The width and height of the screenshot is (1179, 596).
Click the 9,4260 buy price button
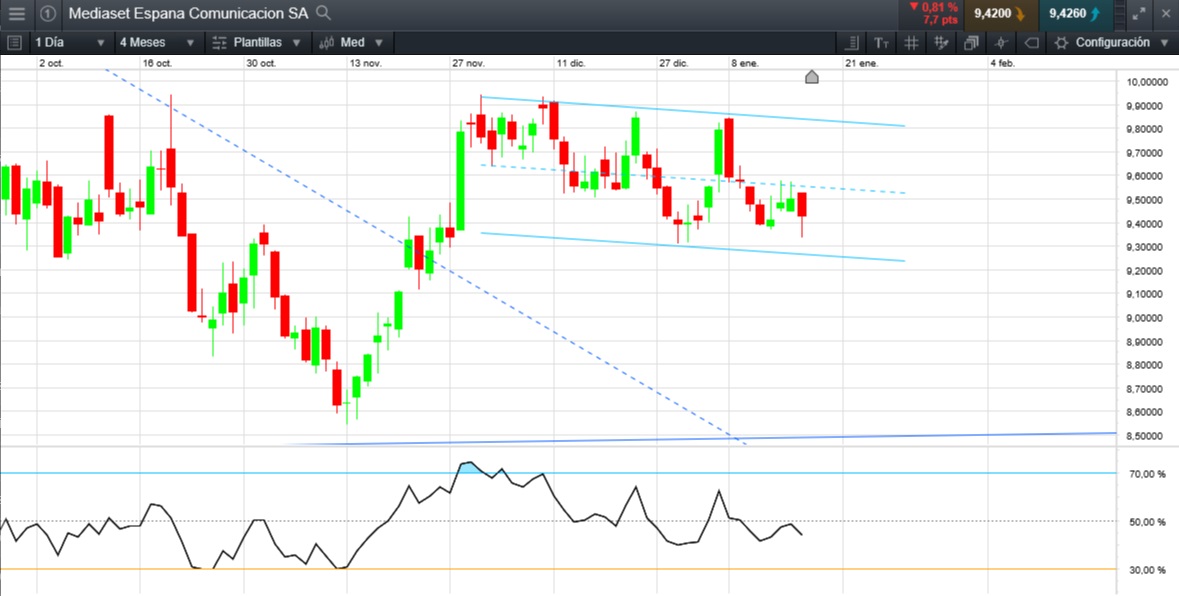coord(1075,14)
